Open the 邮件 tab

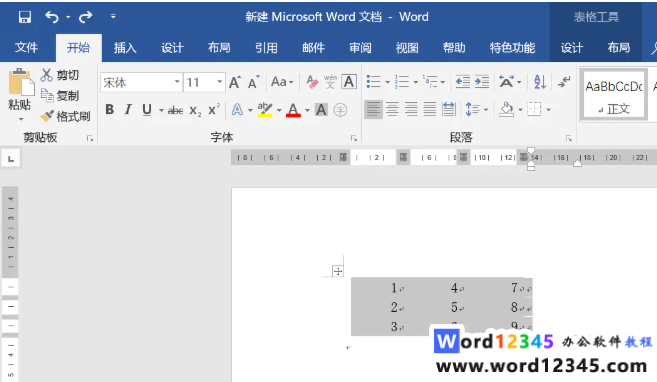click(313, 48)
